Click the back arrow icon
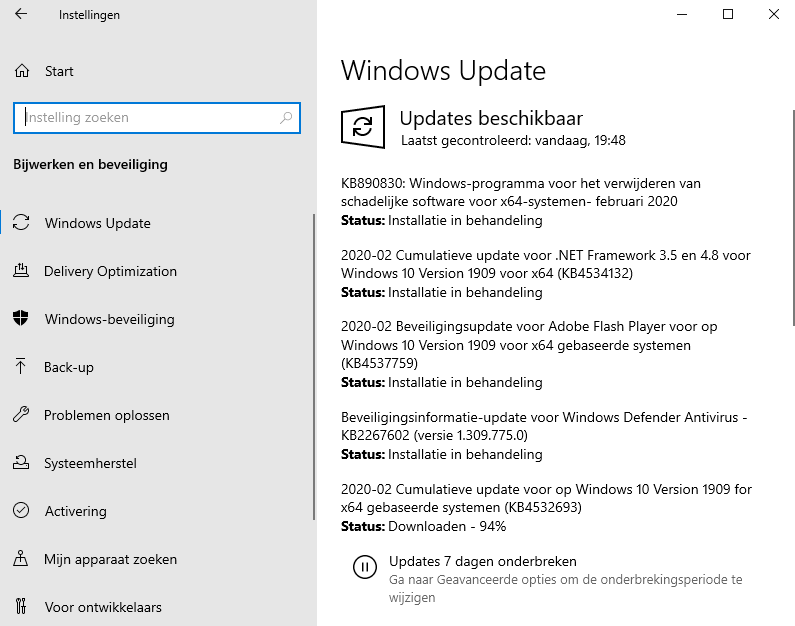This screenshot has width=795, height=626. (x=22, y=15)
